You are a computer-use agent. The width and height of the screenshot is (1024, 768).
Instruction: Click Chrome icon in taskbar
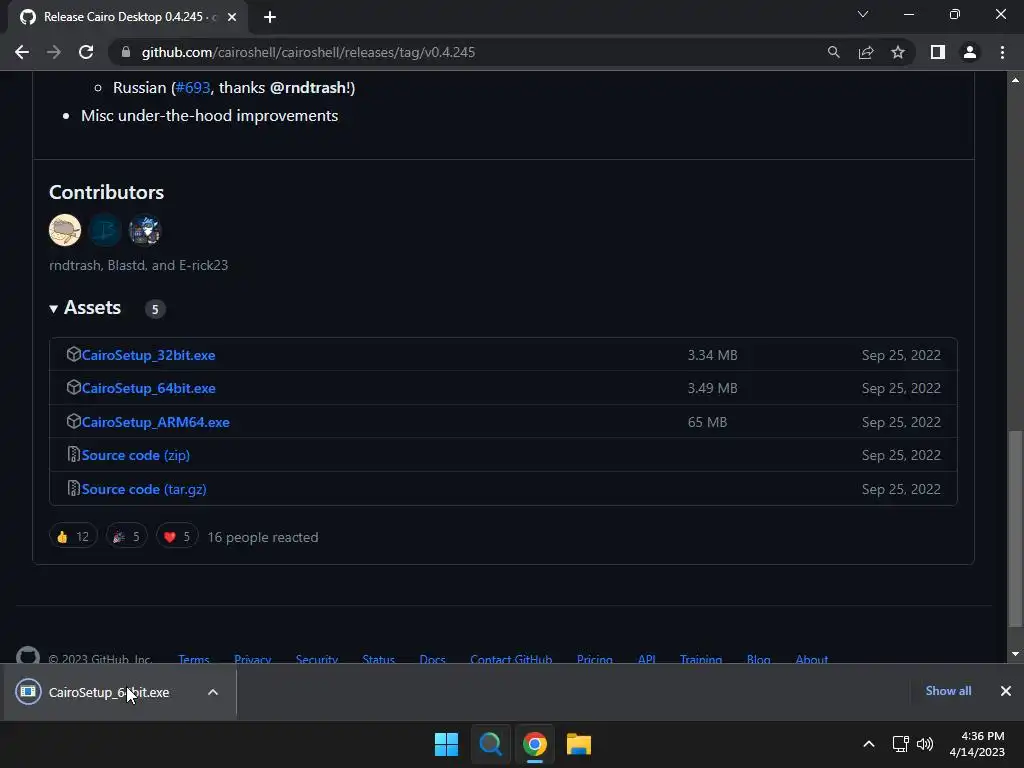535,744
